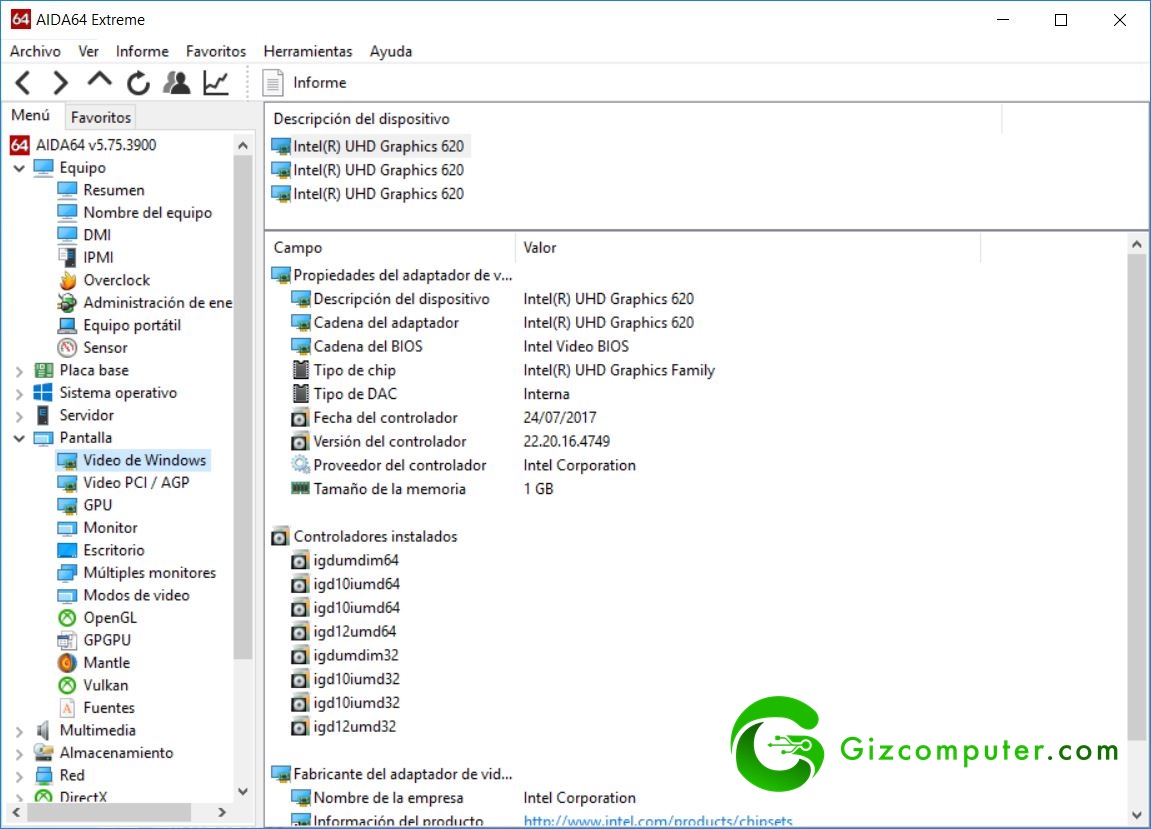
Task: Select the third Intel UHD Graphics 620 device
Action: (369, 194)
